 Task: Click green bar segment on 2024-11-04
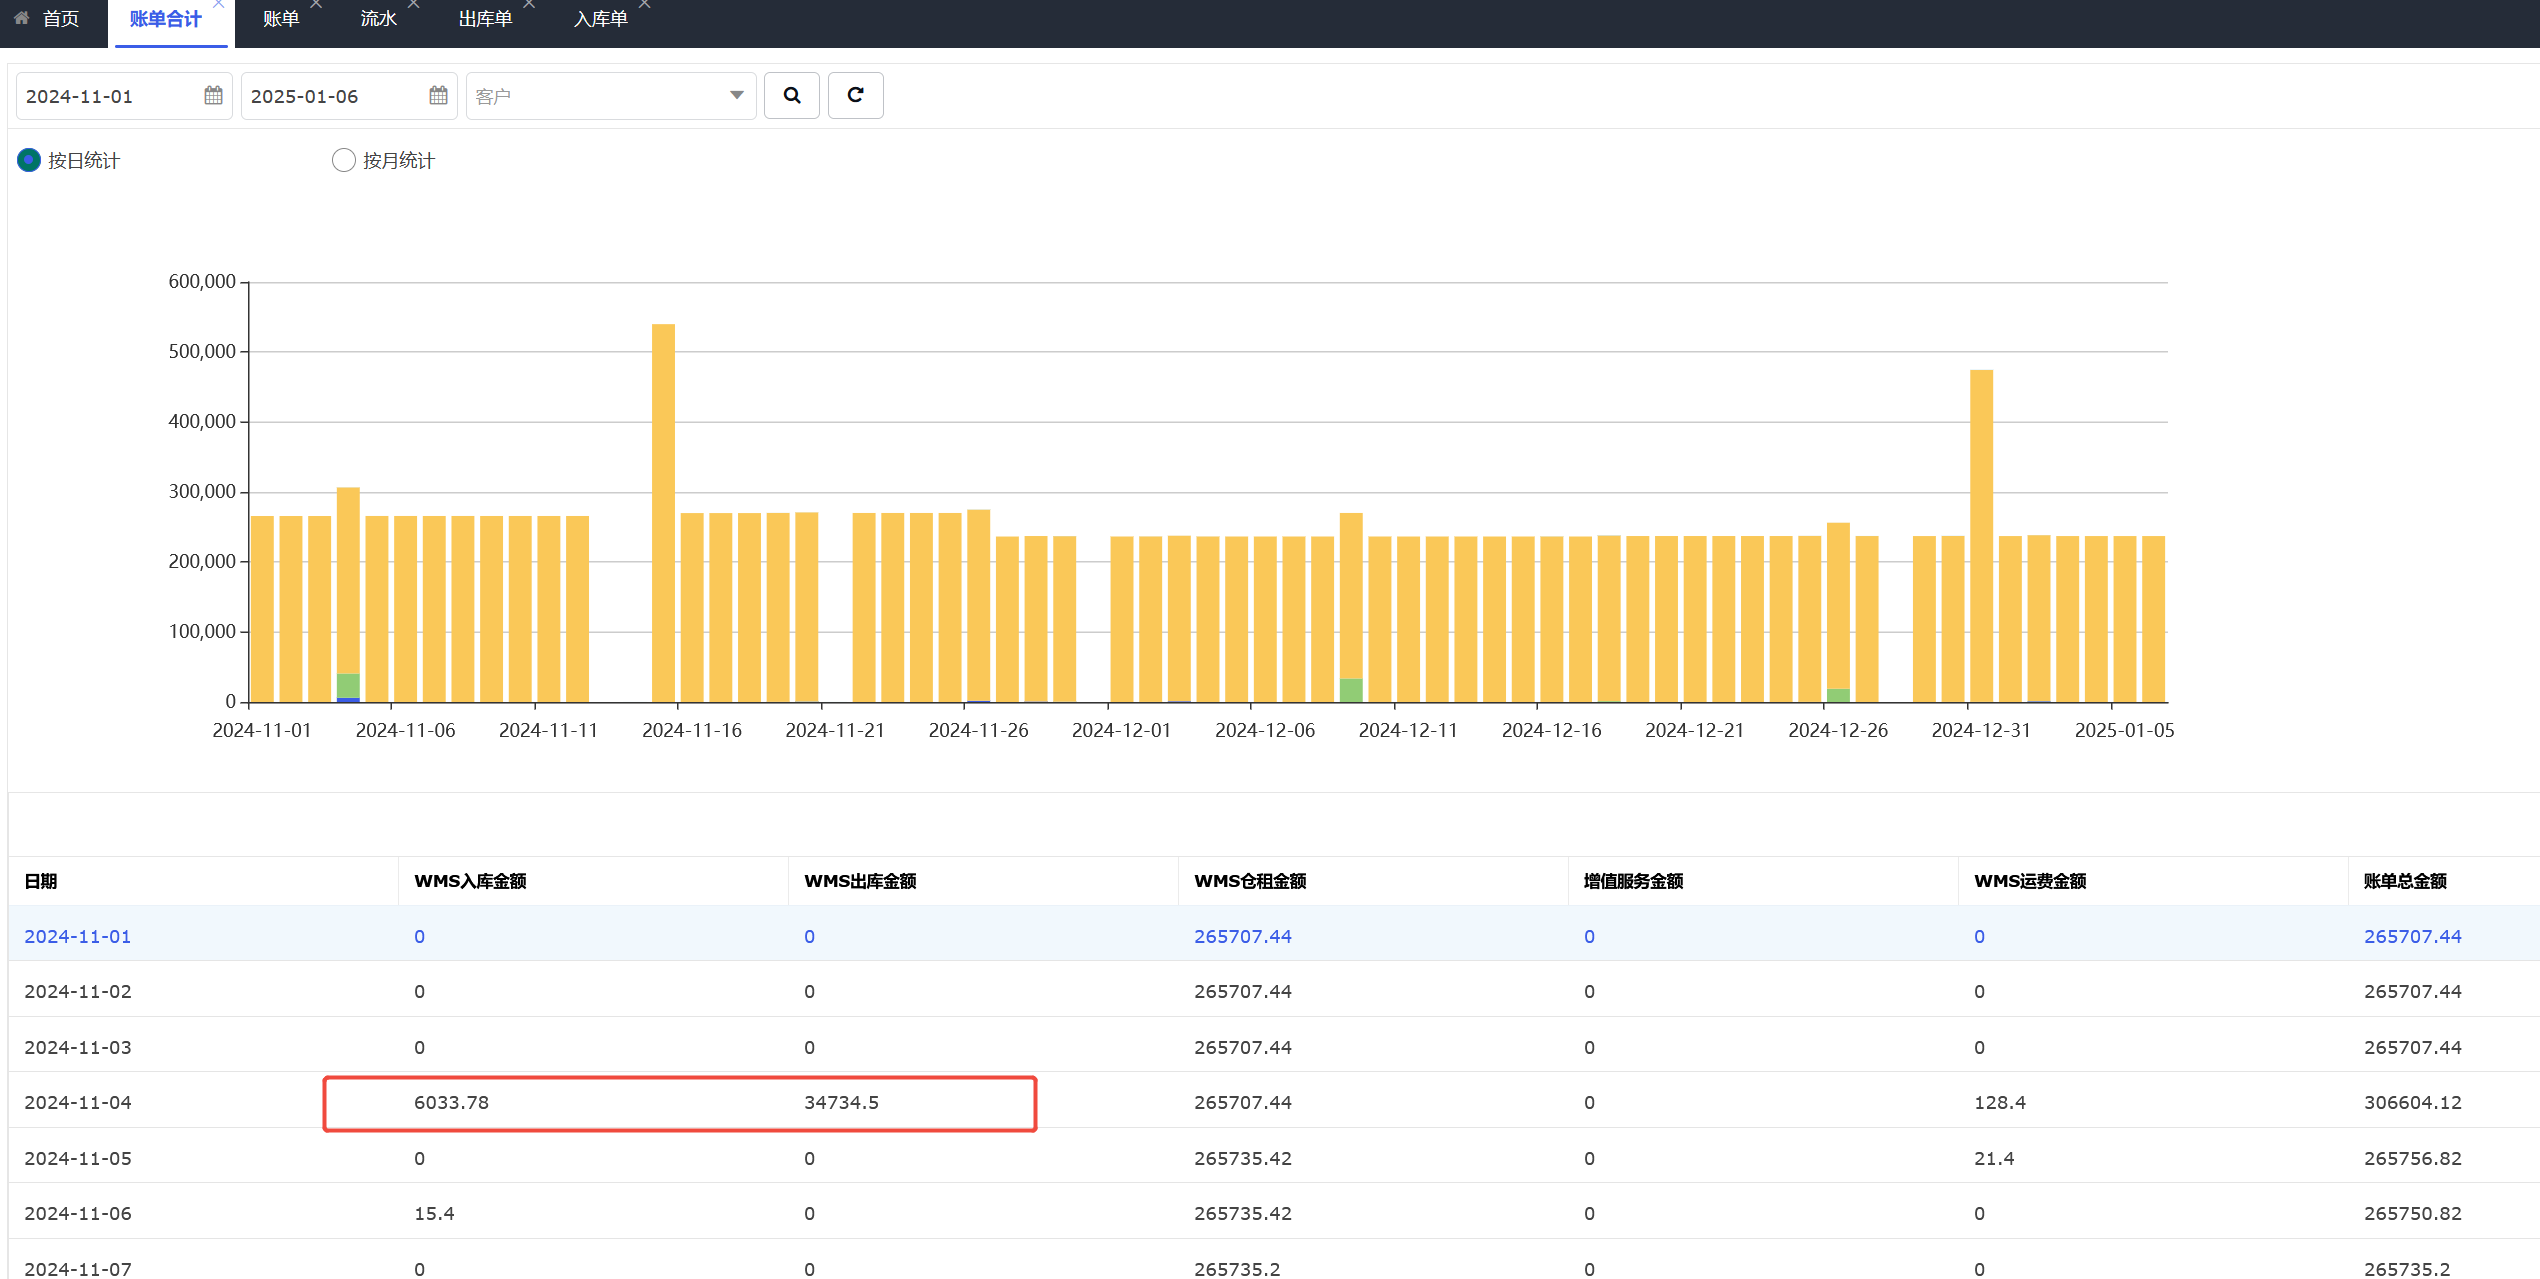tap(348, 686)
